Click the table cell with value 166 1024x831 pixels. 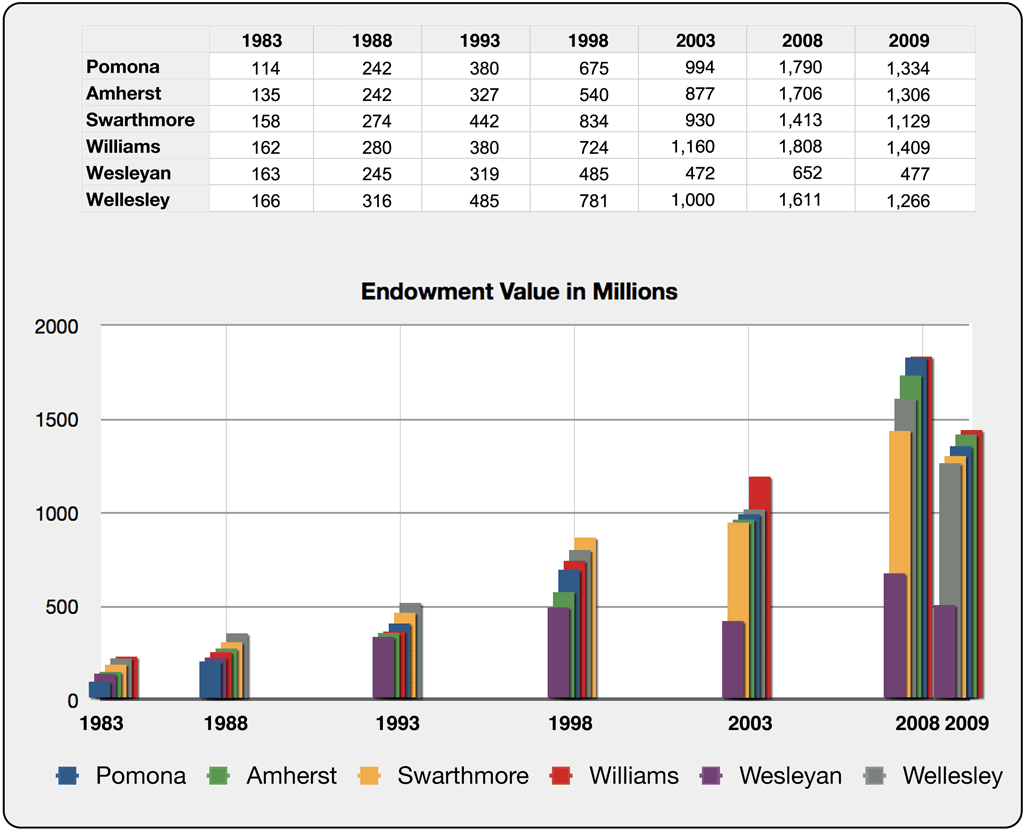click(261, 200)
